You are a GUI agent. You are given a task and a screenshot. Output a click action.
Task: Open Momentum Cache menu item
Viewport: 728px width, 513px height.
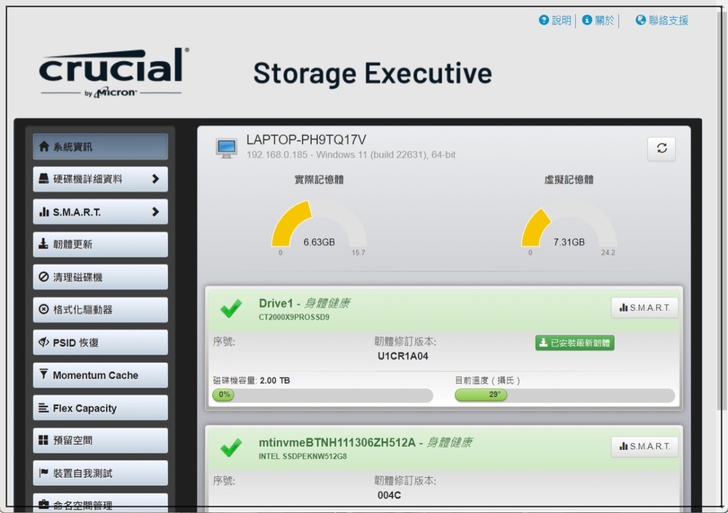pos(100,375)
